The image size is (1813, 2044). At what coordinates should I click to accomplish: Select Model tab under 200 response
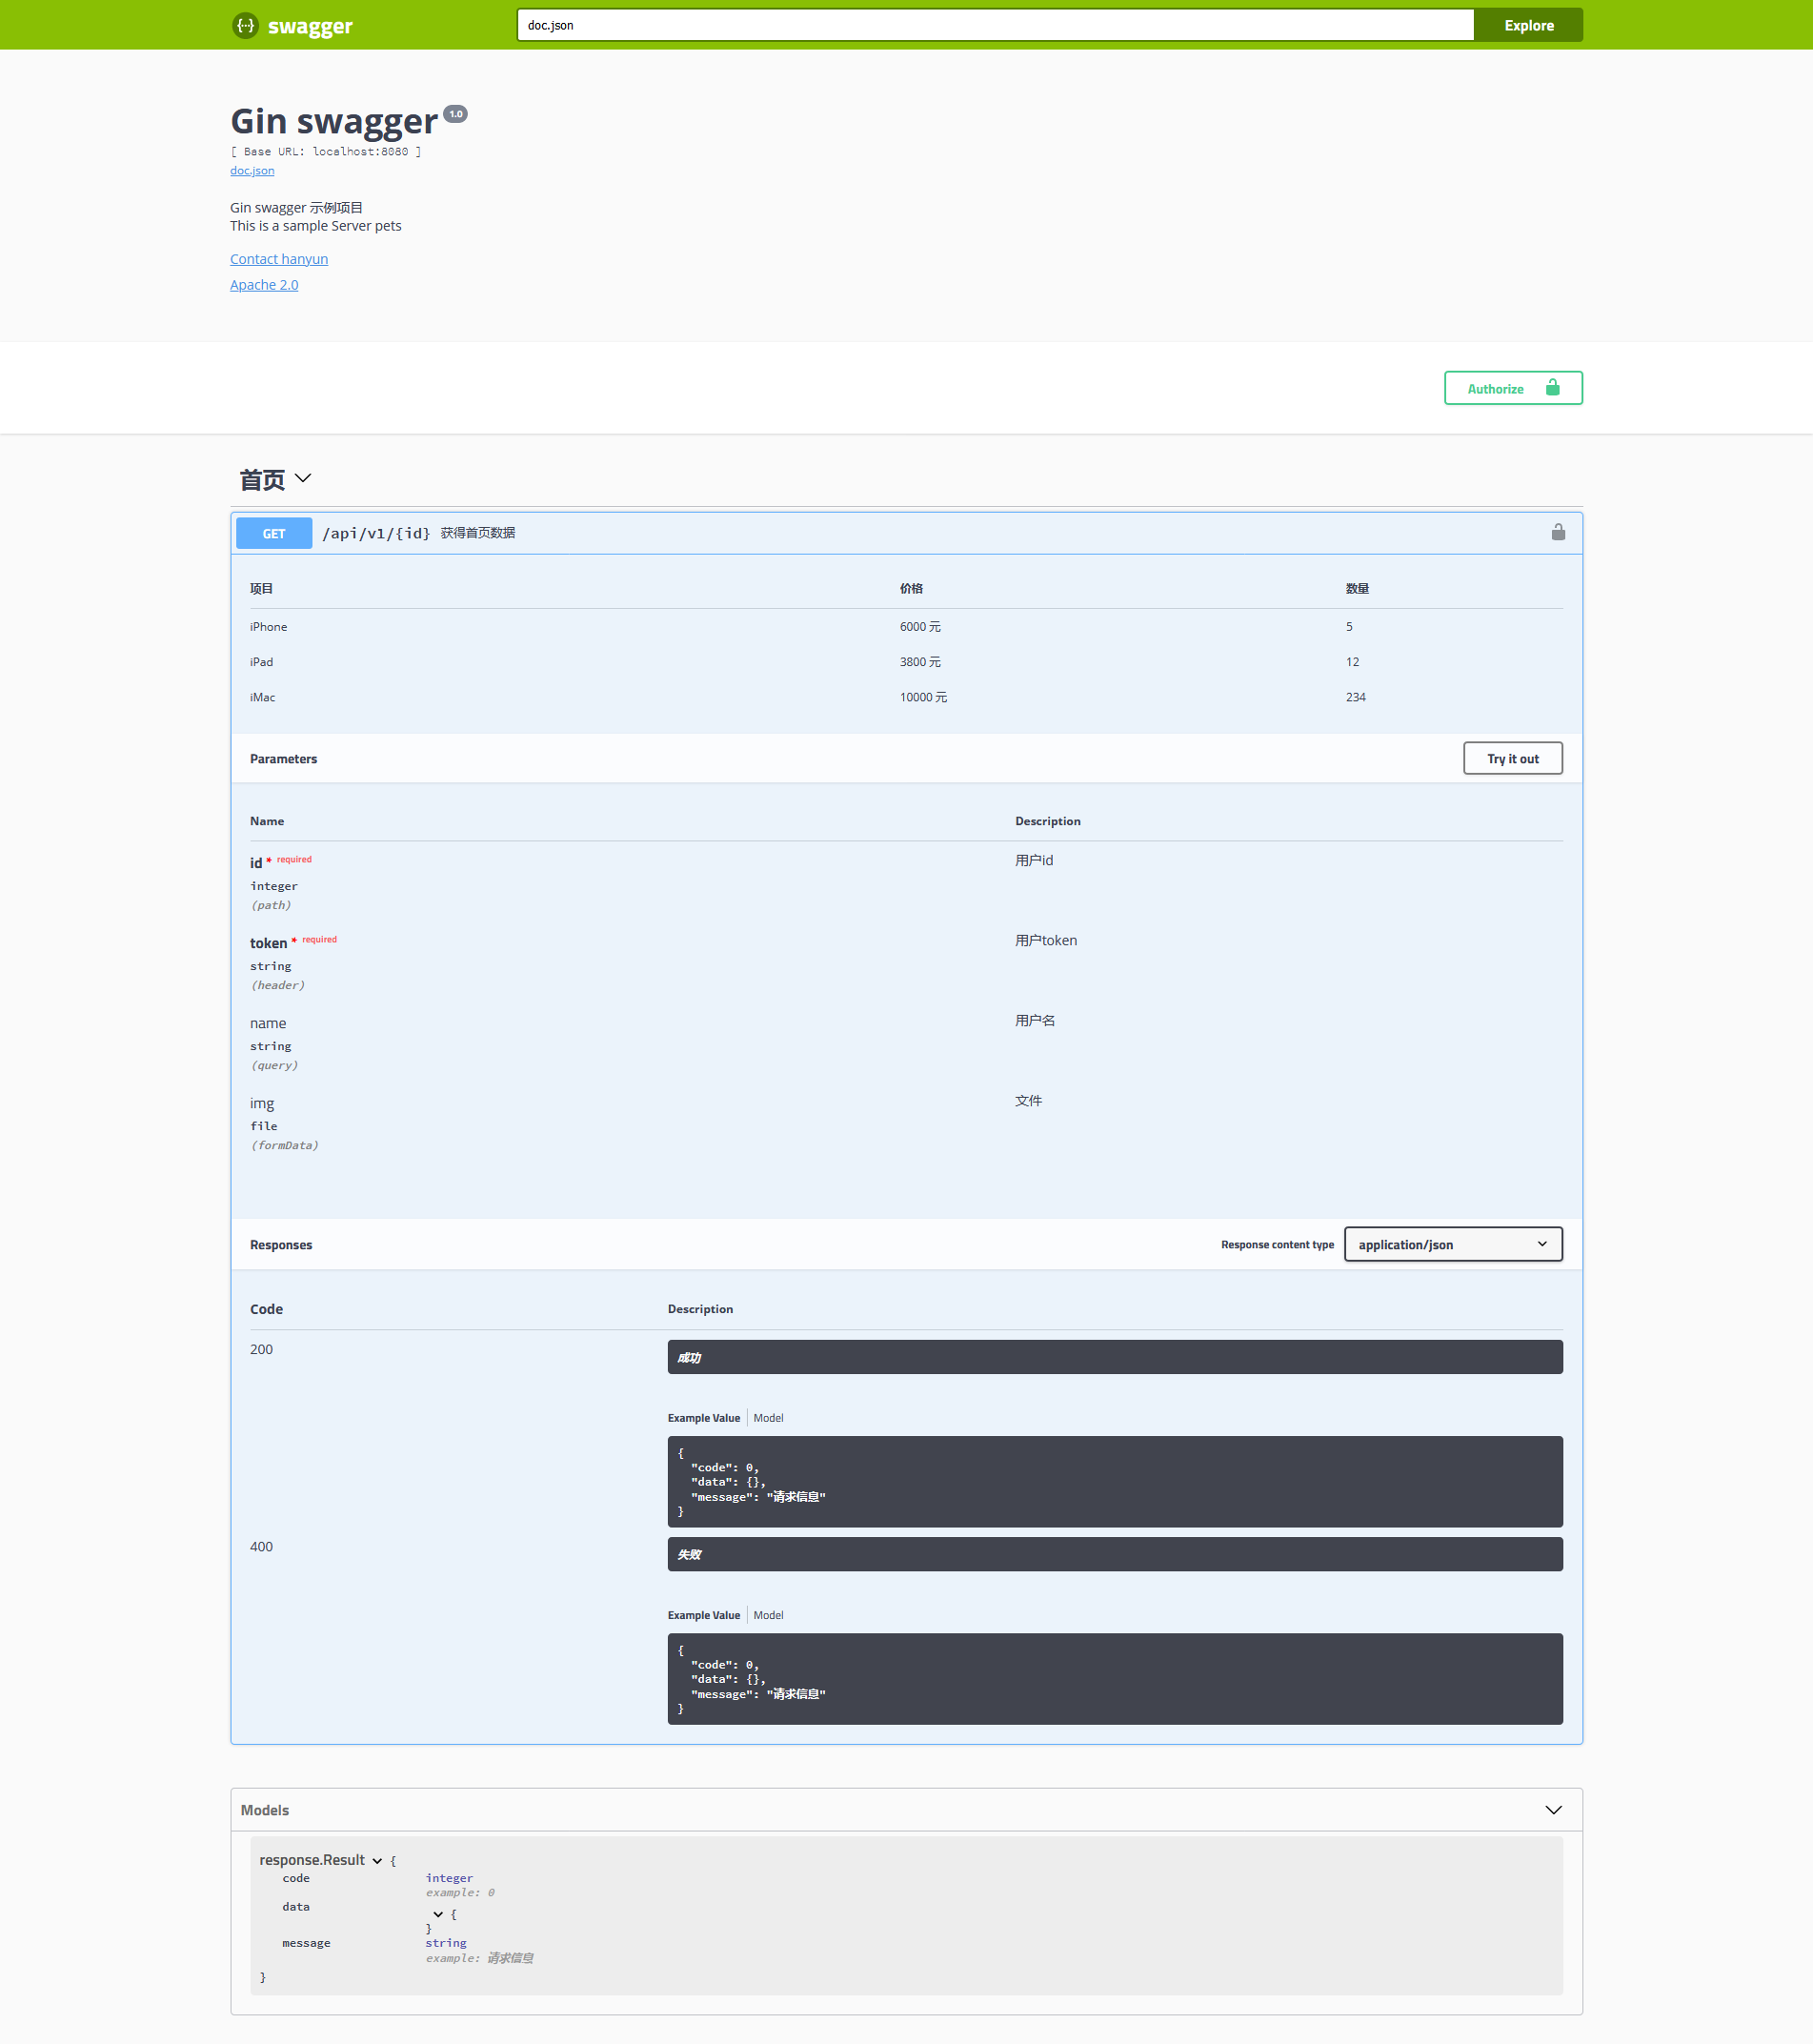point(768,1418)
